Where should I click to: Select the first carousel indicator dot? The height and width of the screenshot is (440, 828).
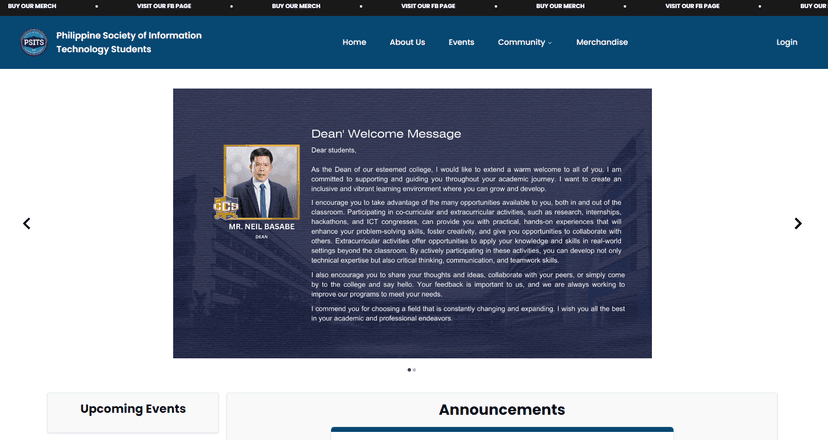coord(409,370)
